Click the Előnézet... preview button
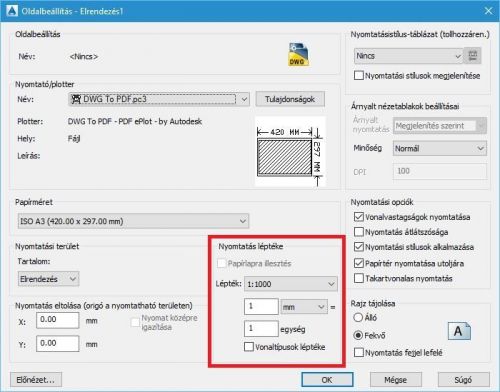 coord(36,380)
